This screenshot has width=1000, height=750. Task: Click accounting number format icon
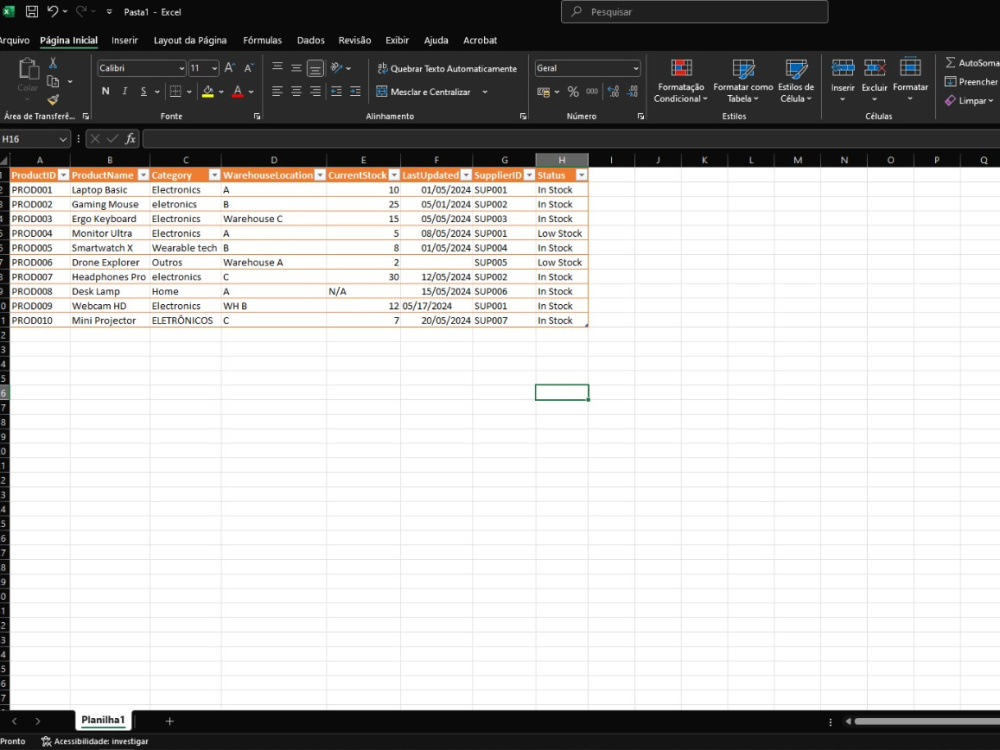click(x=544, y=92)
